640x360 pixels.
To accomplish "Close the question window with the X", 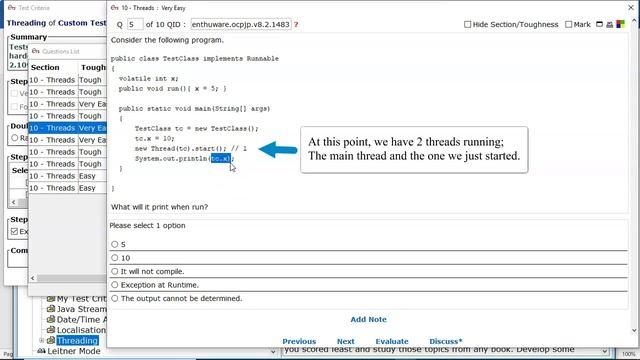I will [631, 8].
